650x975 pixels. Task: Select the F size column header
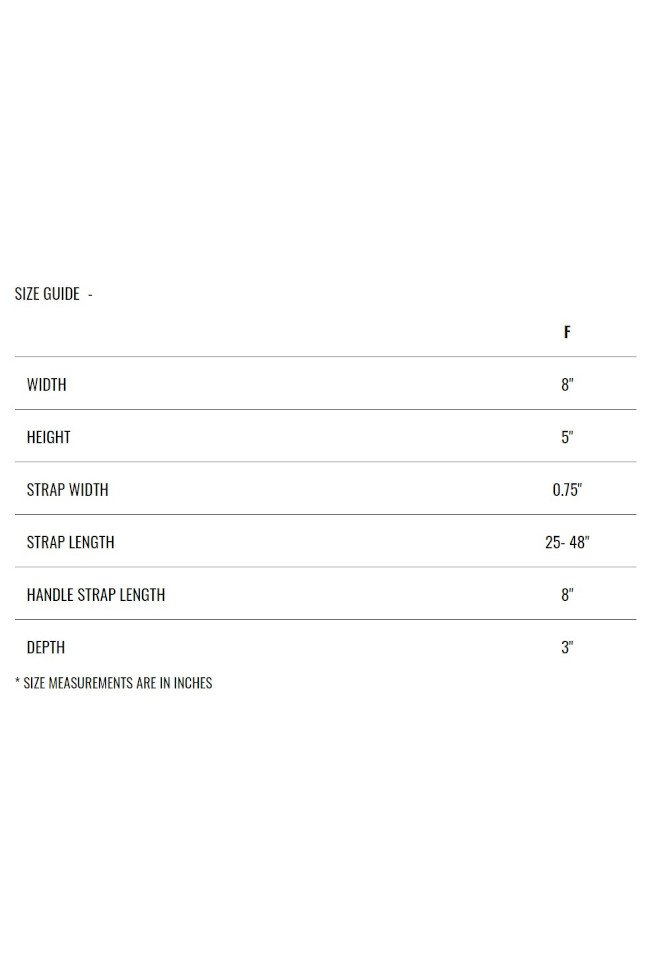(x=567, y=332)
